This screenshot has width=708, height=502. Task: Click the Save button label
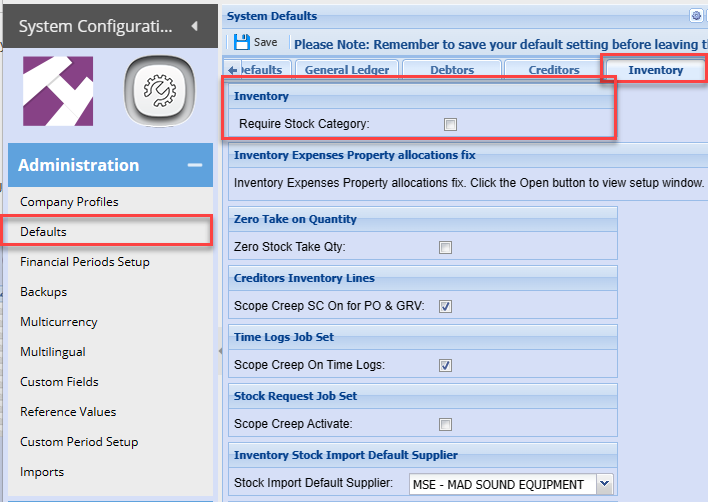click(x=266, y=42)
